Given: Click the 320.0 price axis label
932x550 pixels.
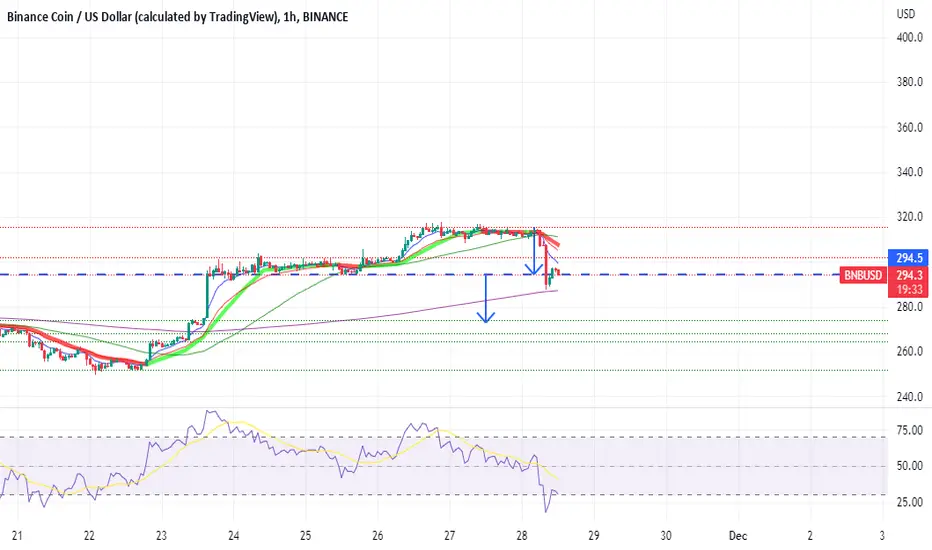Looking at the screenshot, I should pyautogui.click(x=909, y=217).
